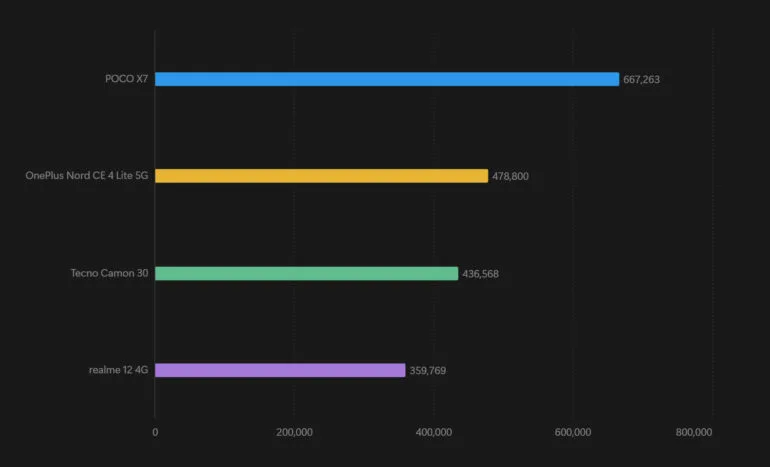Select the 'POCO X7' axis label
Screen dimensions: 770x467
tap(126, 79)
